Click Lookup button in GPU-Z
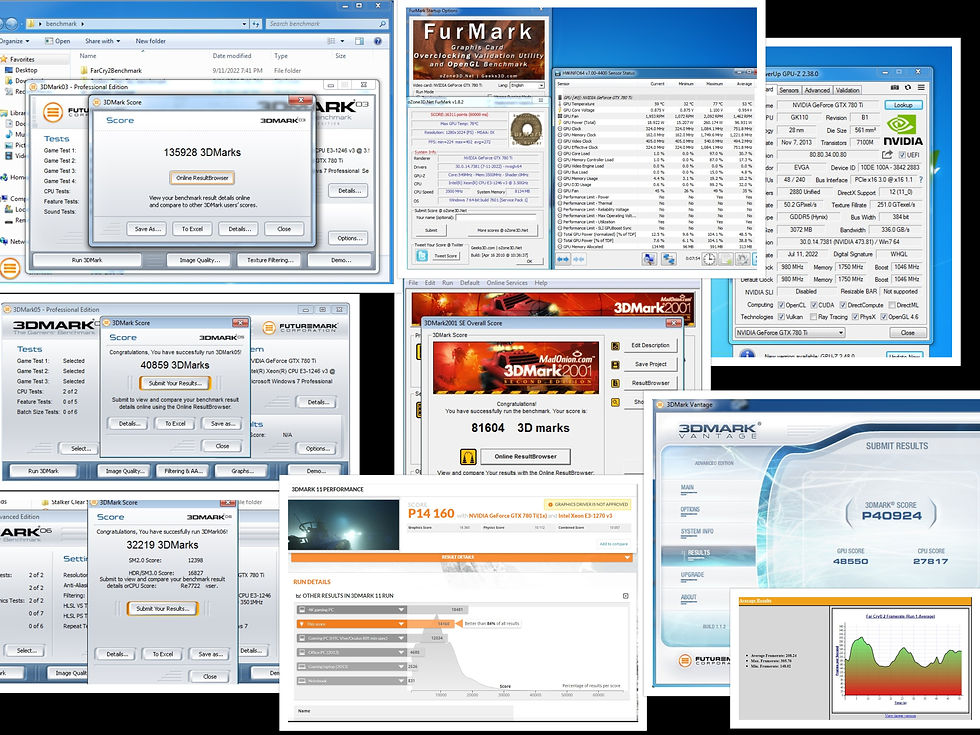 point(903,105)
